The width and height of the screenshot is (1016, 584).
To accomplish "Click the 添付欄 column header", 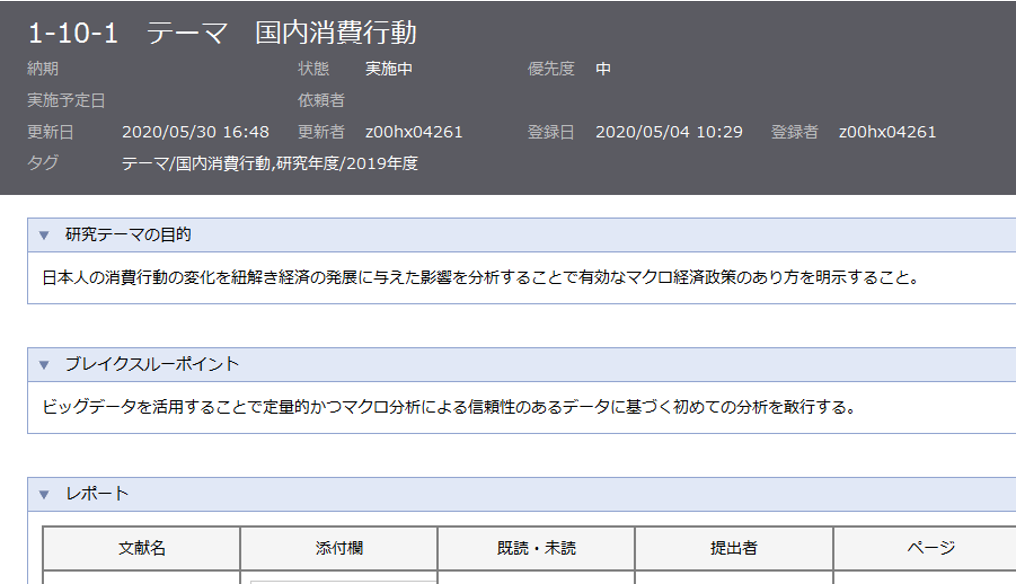I will (x=338, y=547).
